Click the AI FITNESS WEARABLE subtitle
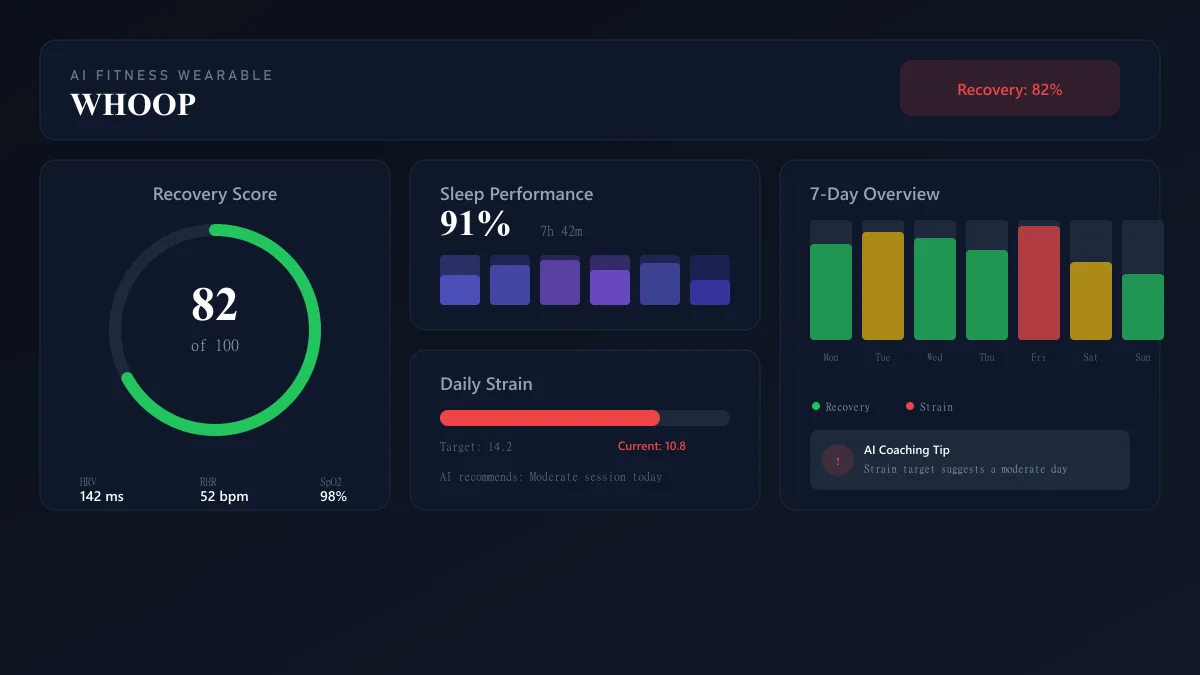 pyautogui.click(x=171, y=75)
